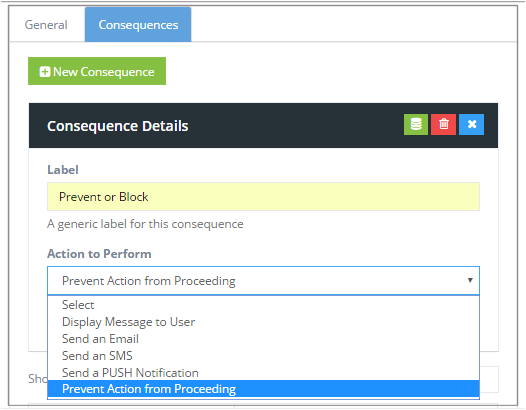Click help text about generic label
This screenshot has height=410, width=526.
pos(145,224)
